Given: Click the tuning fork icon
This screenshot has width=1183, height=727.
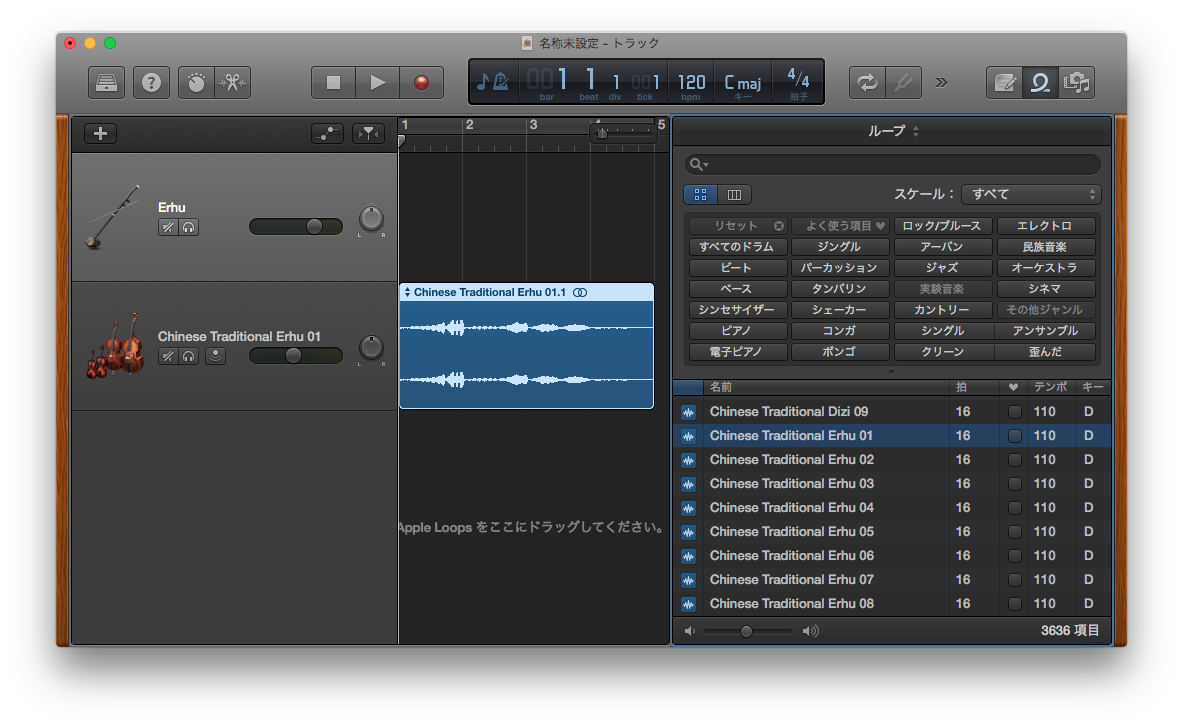Looking at the screenshot, I should click(x=904, y=83).
